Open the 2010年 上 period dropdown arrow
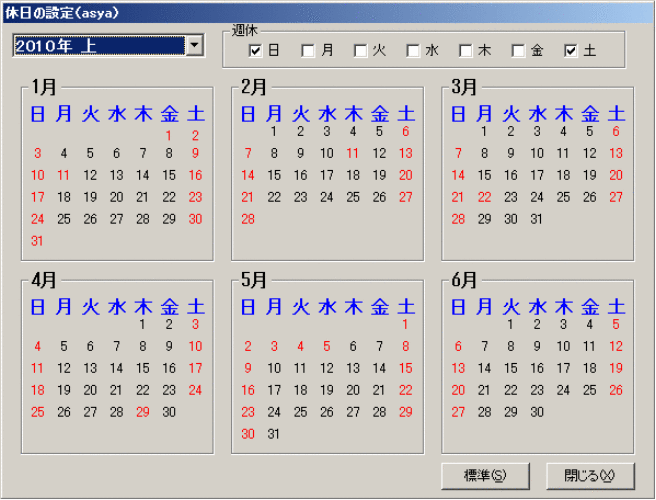The width and height of the screenshot is (656, 500). pos(193,45)
